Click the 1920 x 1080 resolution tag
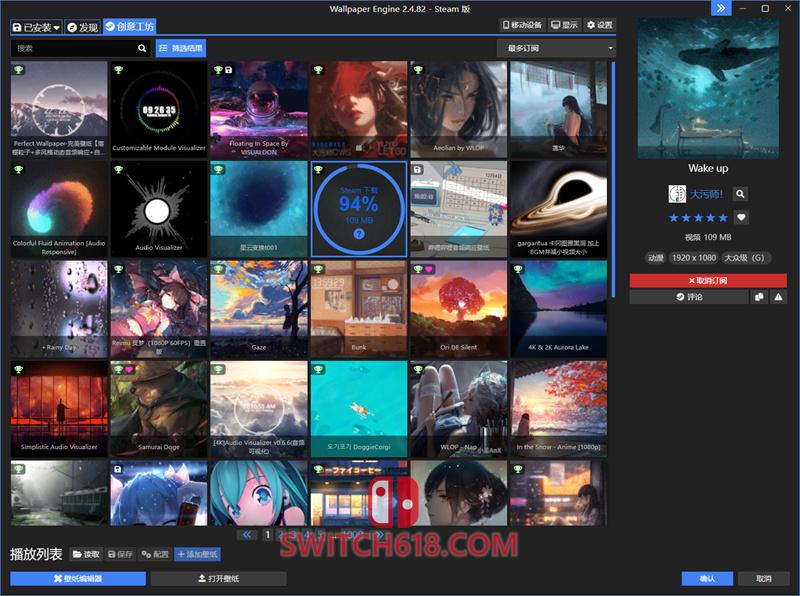800x596 pixels. point(694,258)
